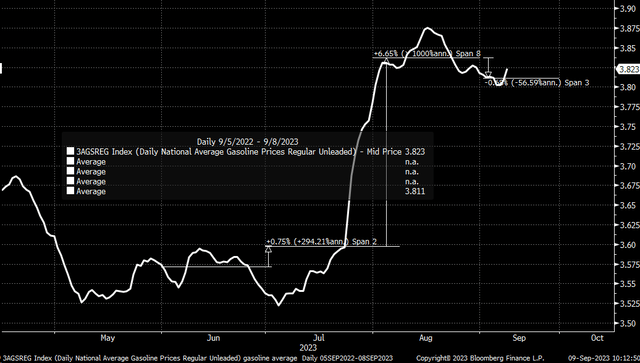Toggle the third Average legend checkbox
This screenshot has height=363, width=640.
coord(71,181)
